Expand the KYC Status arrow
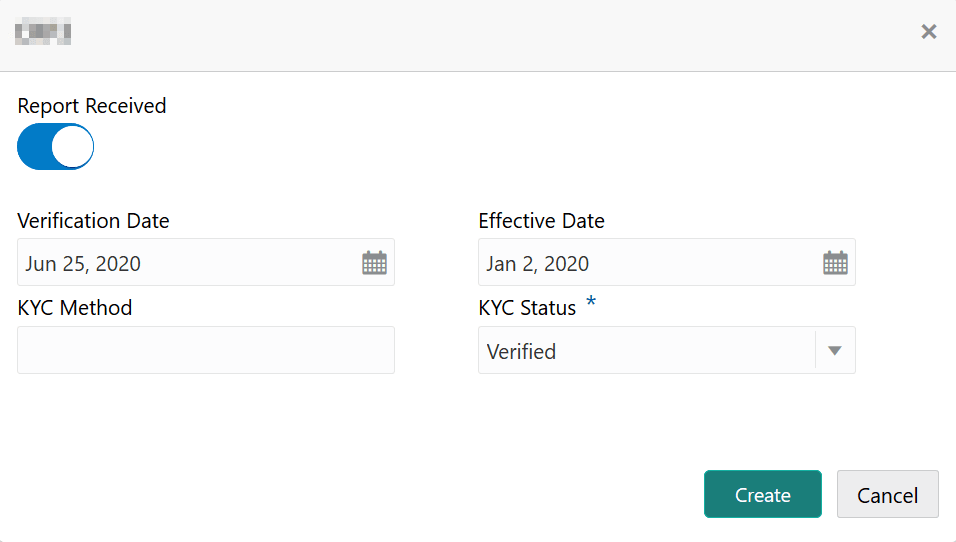 click(x=835, y=351)
